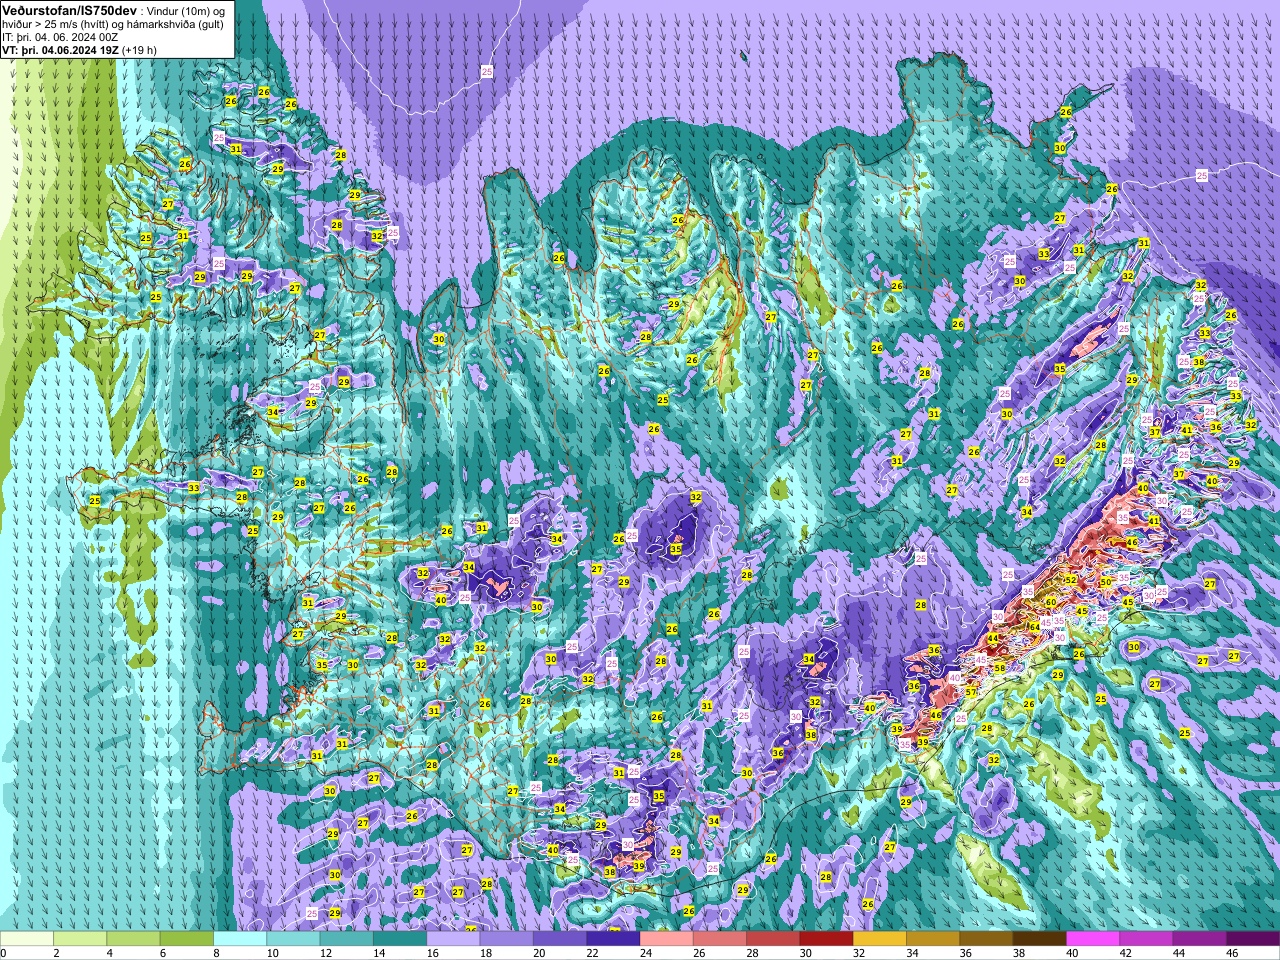Select the 2–4 m/s light green legend swatch
The image size is (1280, 960).
80,939
